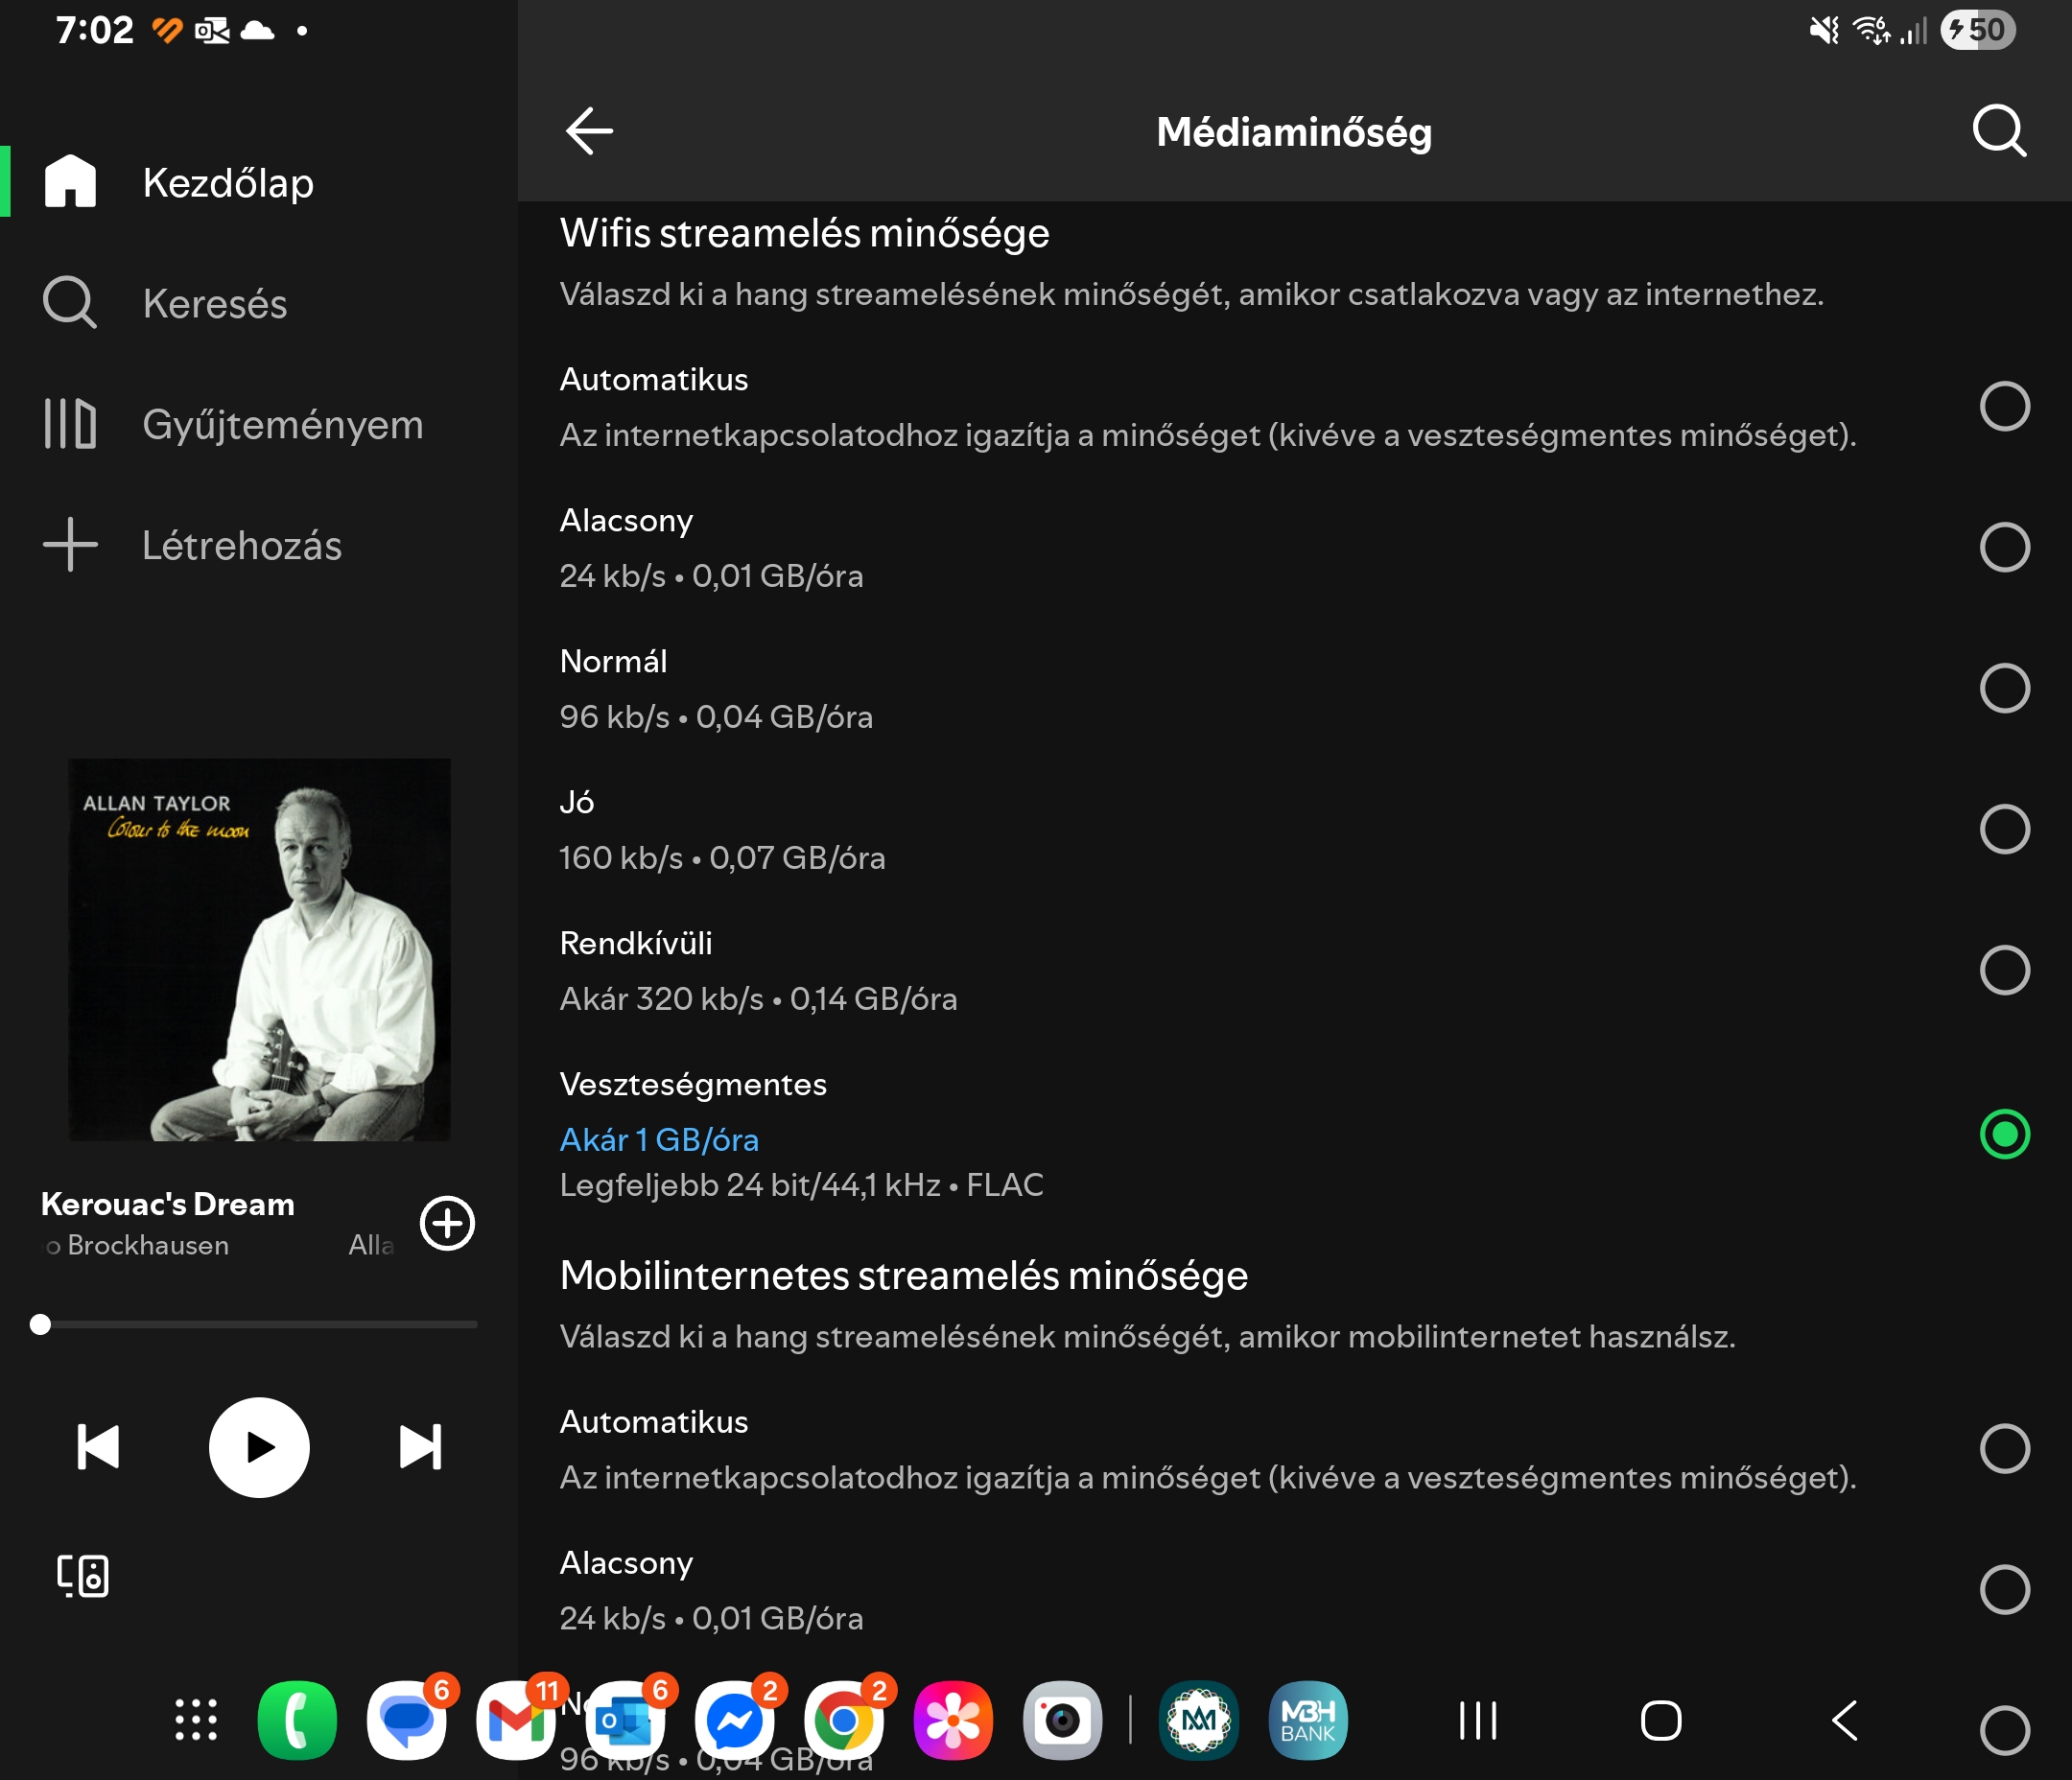Click the song progress slider
Viewport: 2072px width, 1780px height.
[258, 1325]
